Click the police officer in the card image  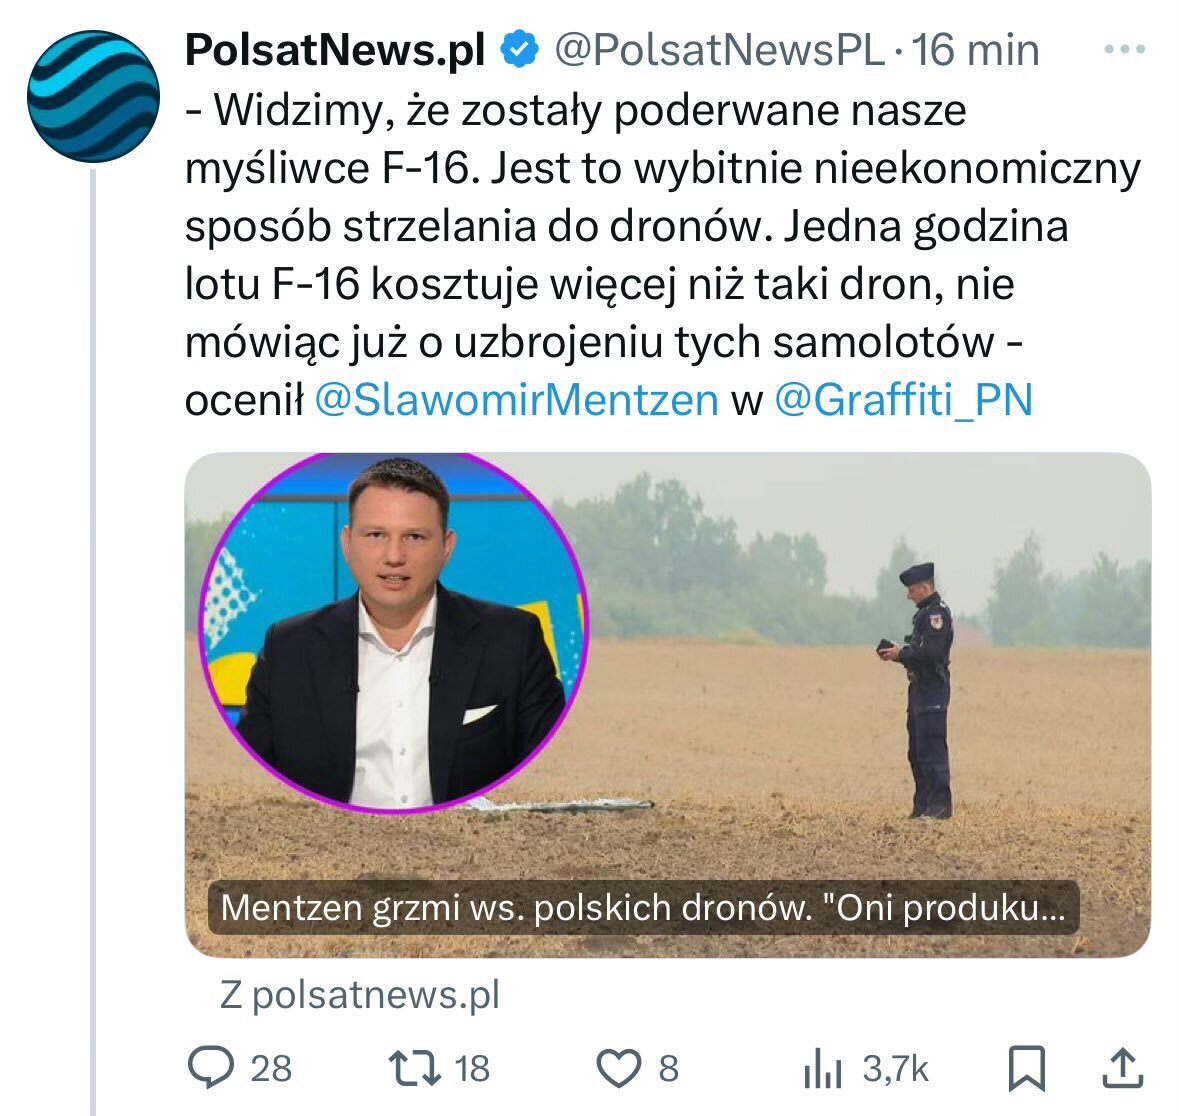pyautogui.click(x=924, y=690)
